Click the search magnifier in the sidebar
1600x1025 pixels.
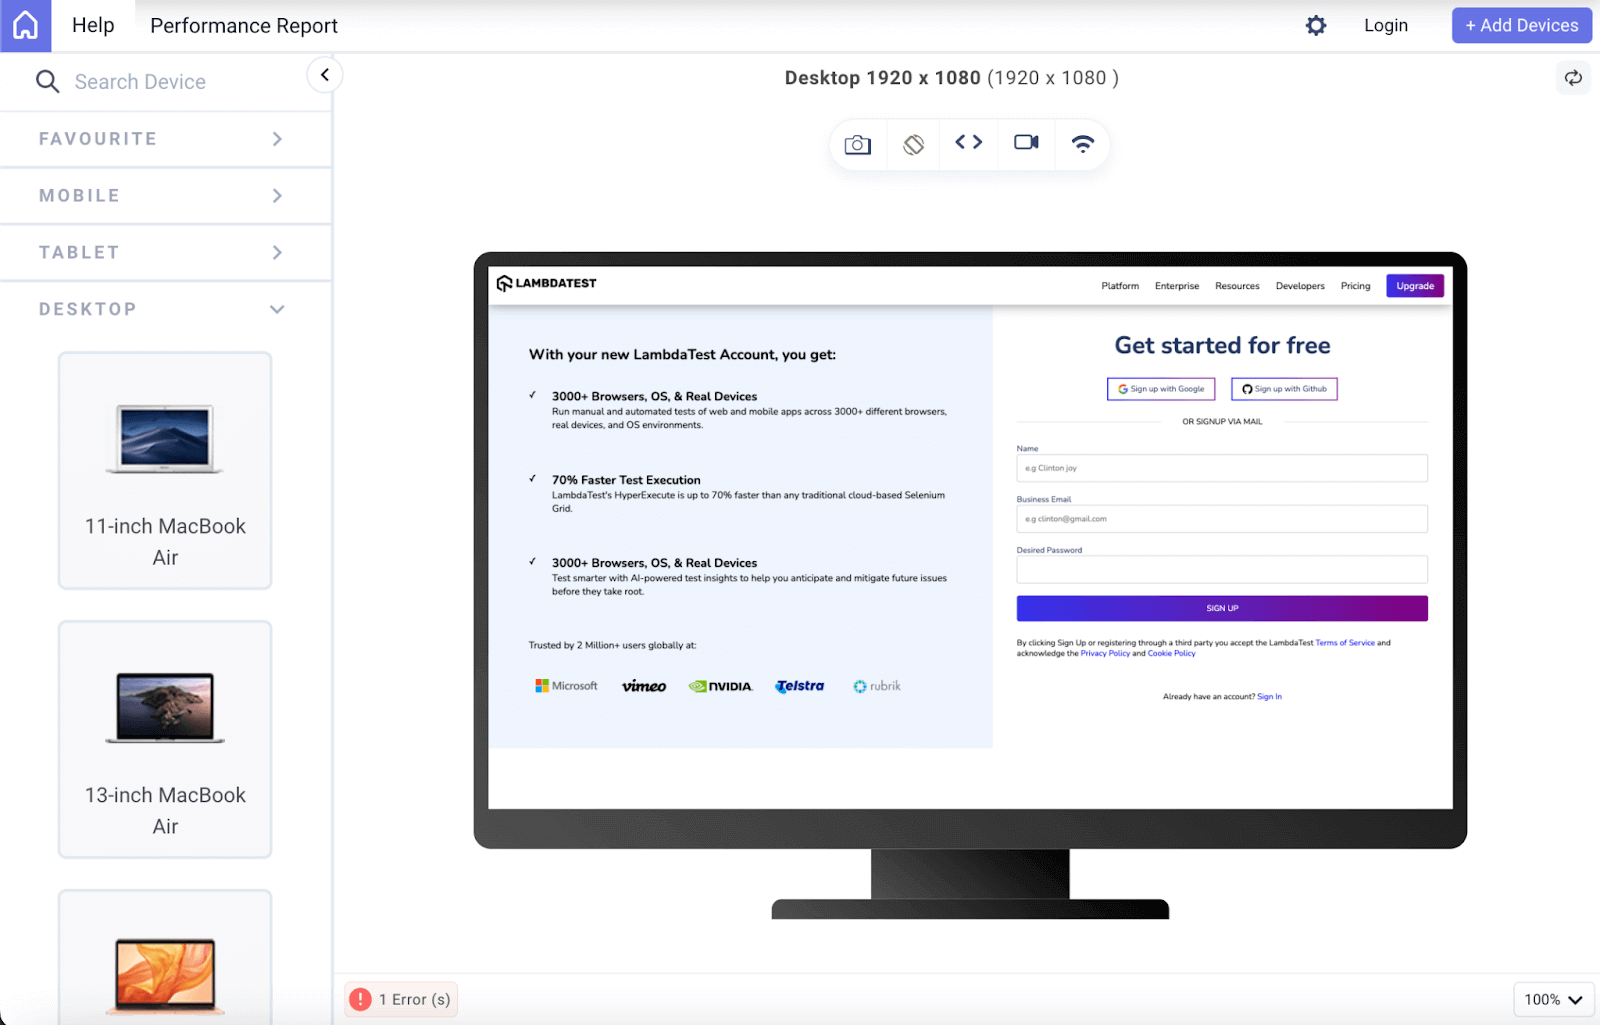click(x=47, y=81)
